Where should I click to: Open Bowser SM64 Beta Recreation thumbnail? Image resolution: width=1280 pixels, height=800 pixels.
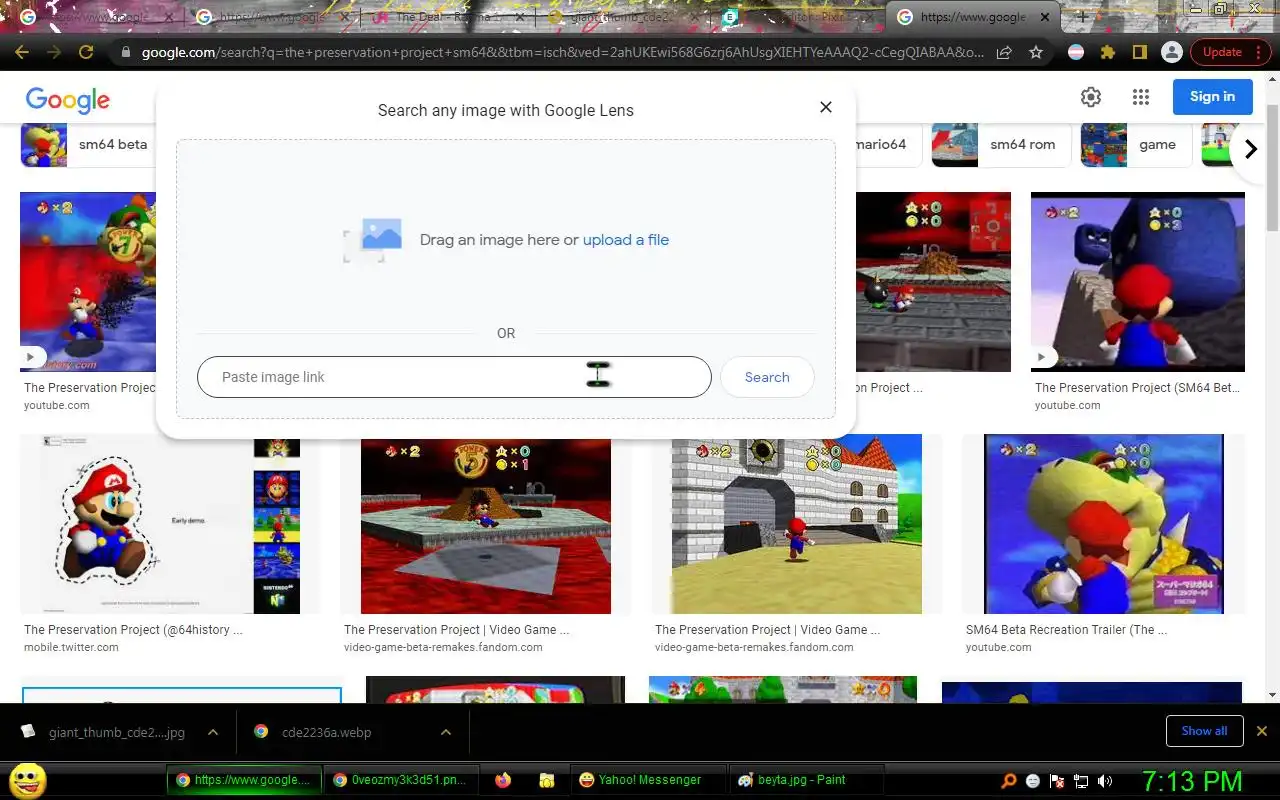pyautogui.click(x=1104, y=524)
